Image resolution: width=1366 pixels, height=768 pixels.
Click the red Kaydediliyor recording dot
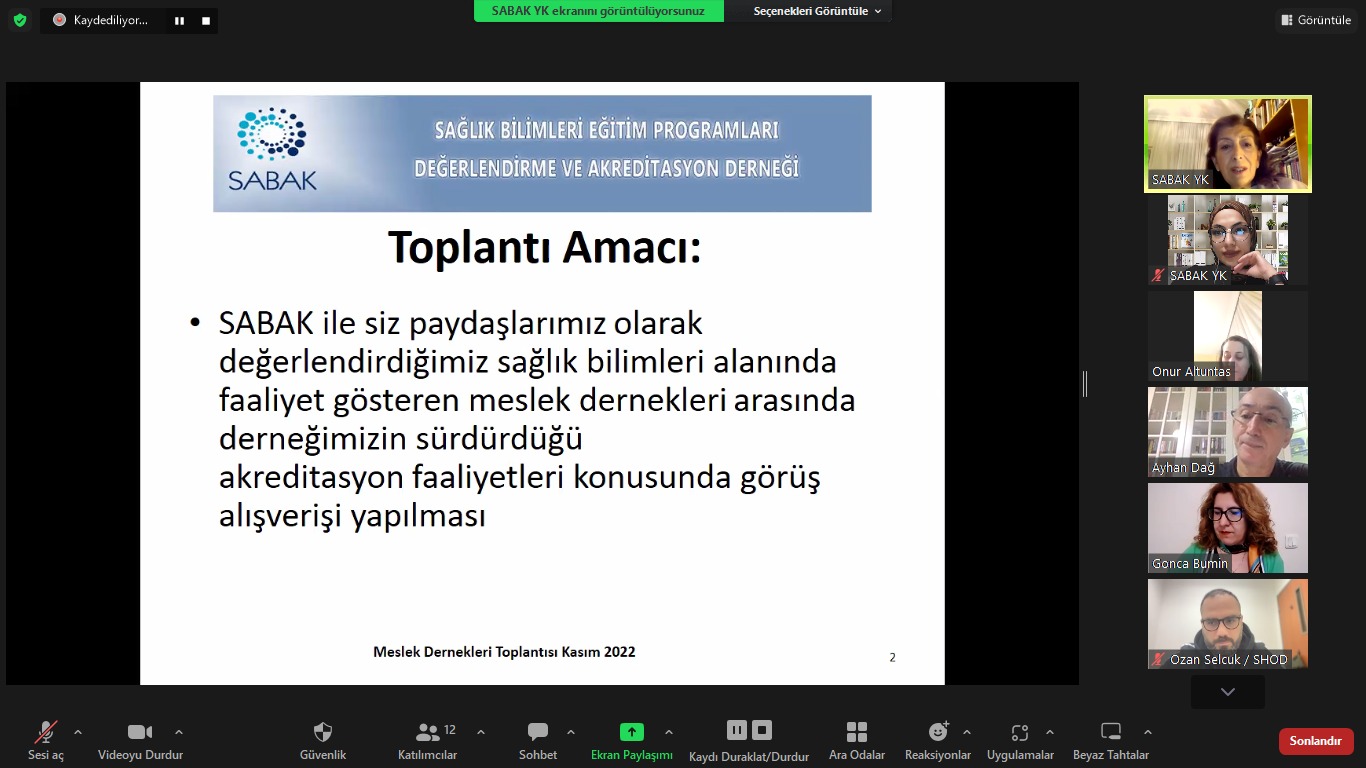coord(59,20)
